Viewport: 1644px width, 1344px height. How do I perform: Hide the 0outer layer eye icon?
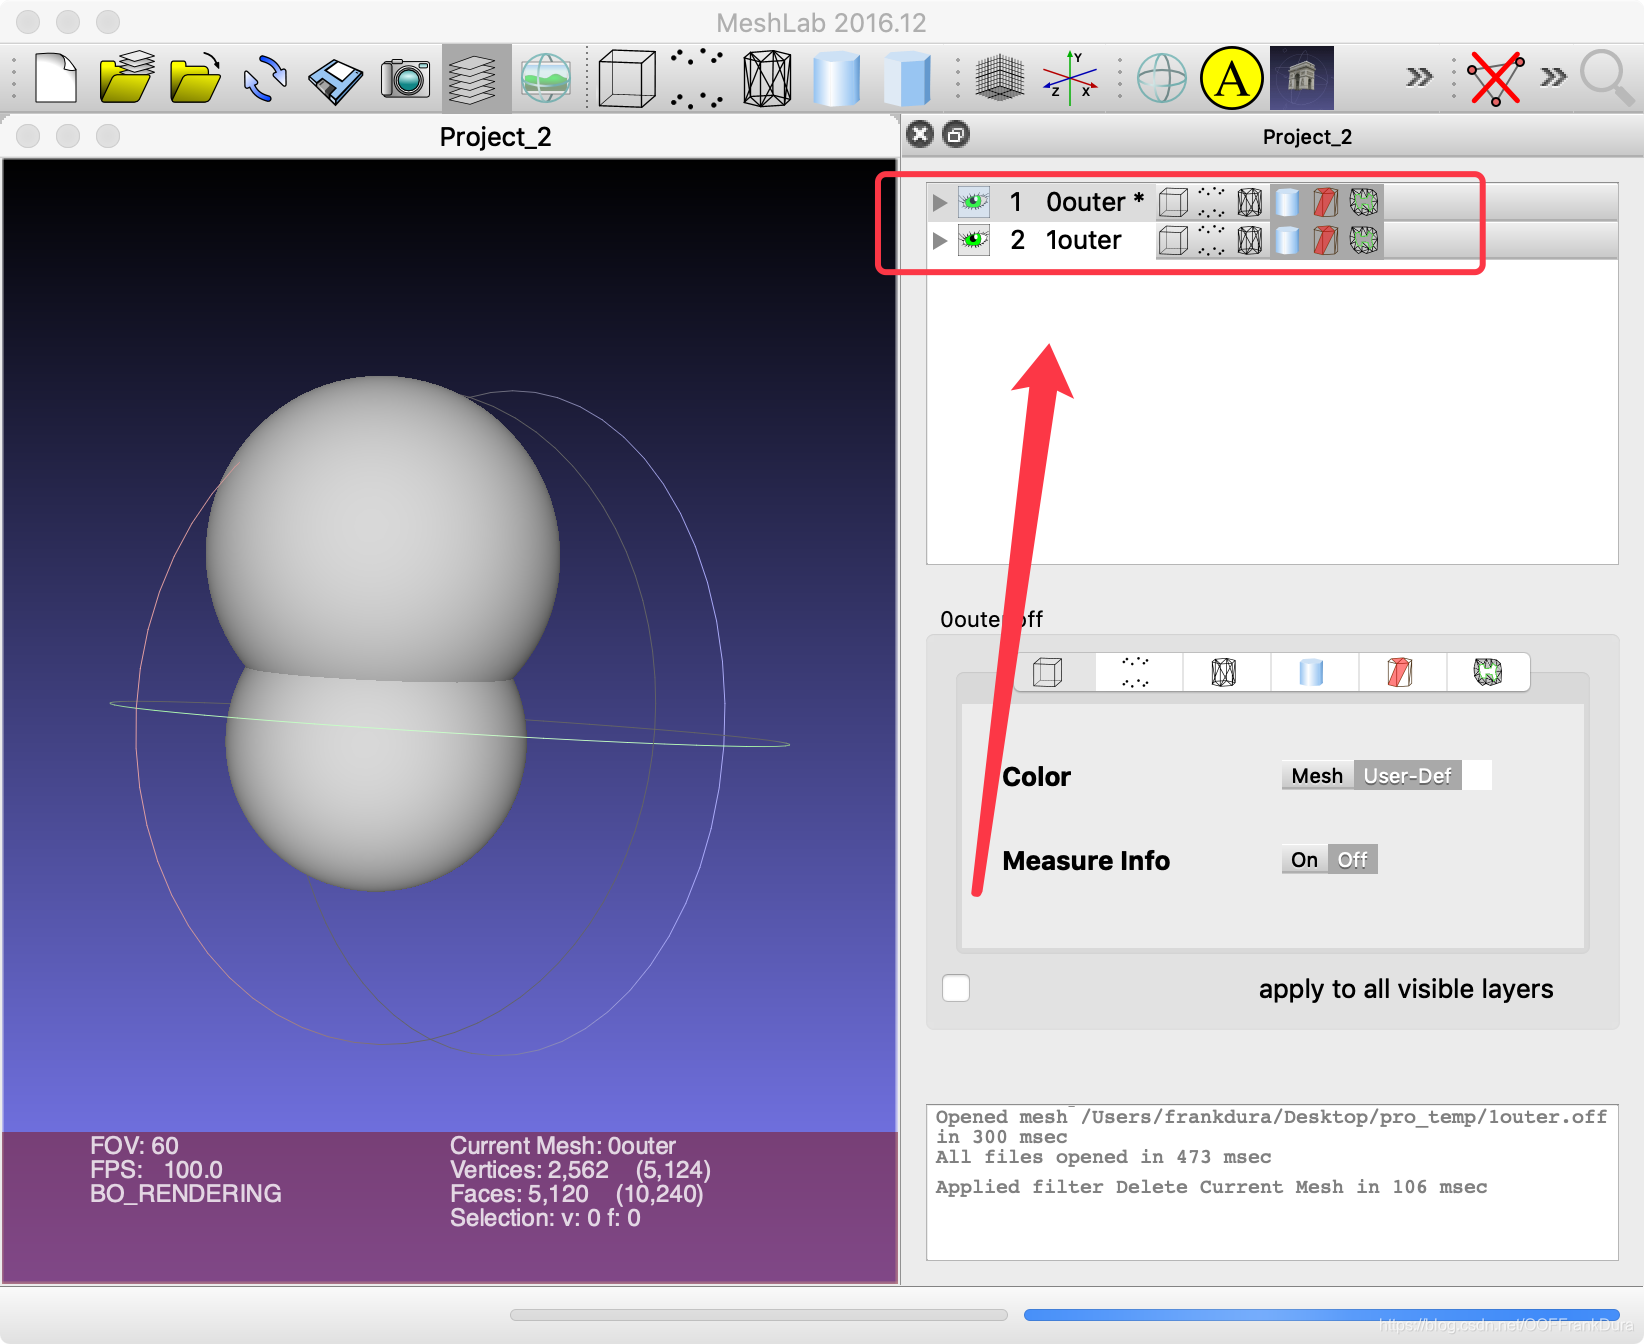[974, 202]
